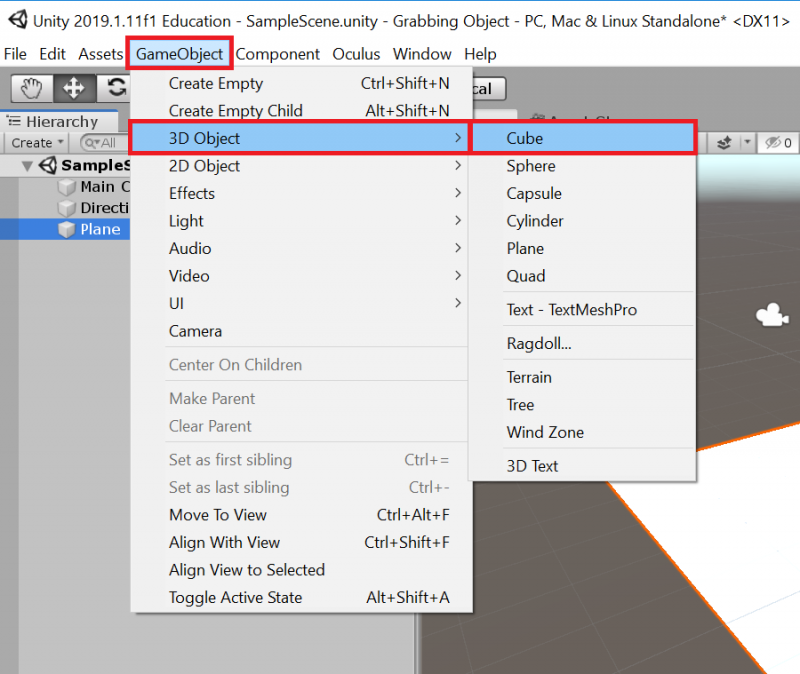Click the Unity logo in title bar
This screenshot has height=674, width=800.
pyautogui.click(x=18, y=20)
